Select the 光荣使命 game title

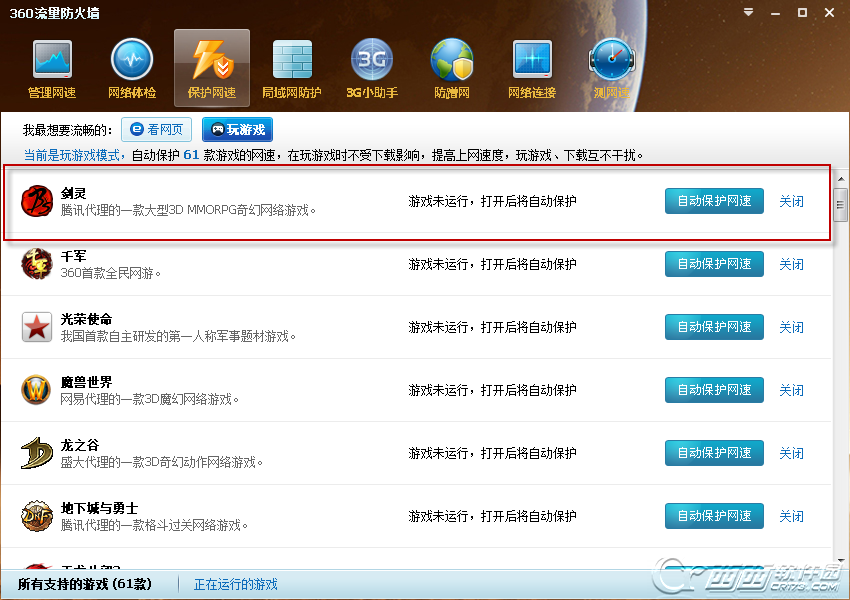86,319
